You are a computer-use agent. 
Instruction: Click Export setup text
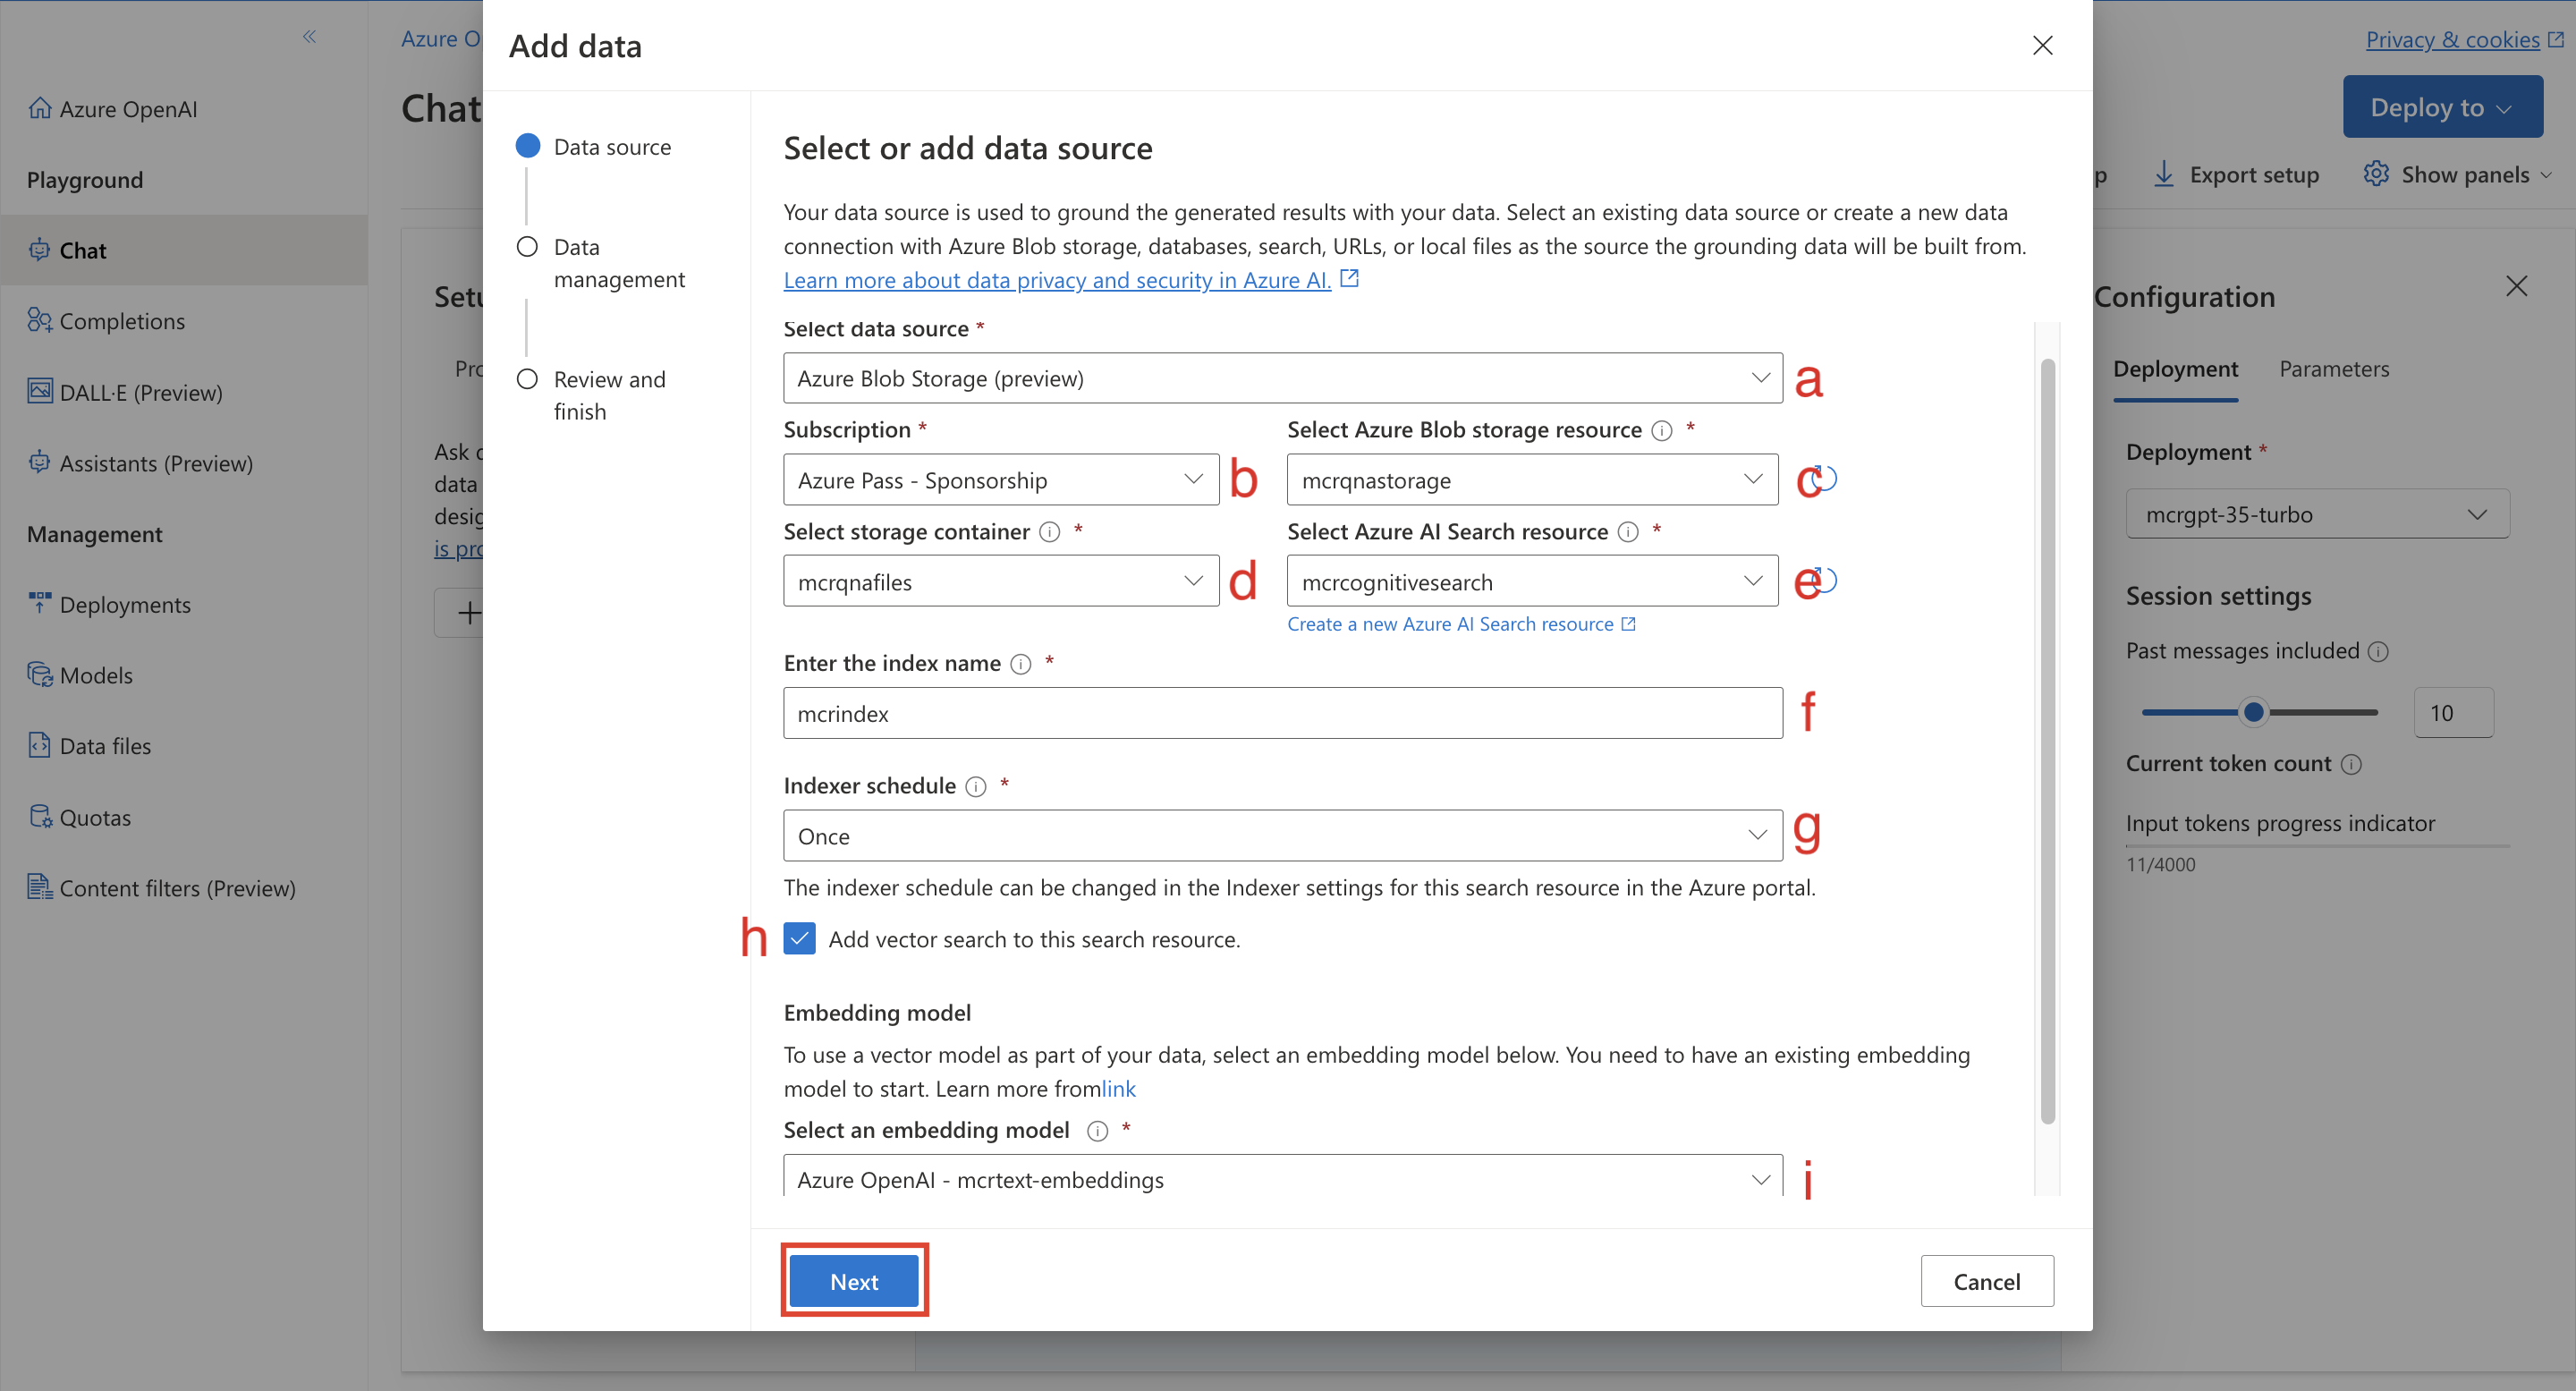tap(2254, 175)
